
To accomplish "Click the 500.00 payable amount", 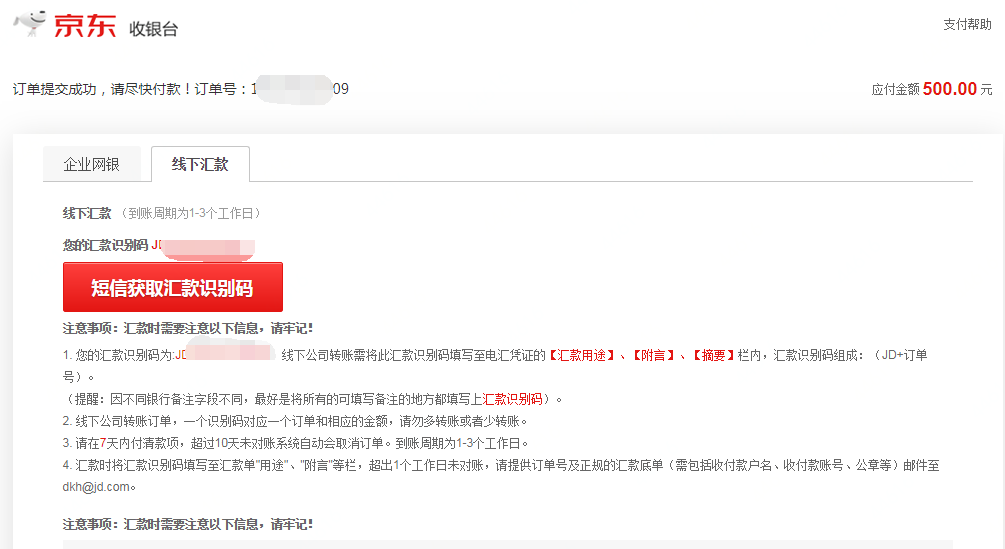I will click(950, 88).
